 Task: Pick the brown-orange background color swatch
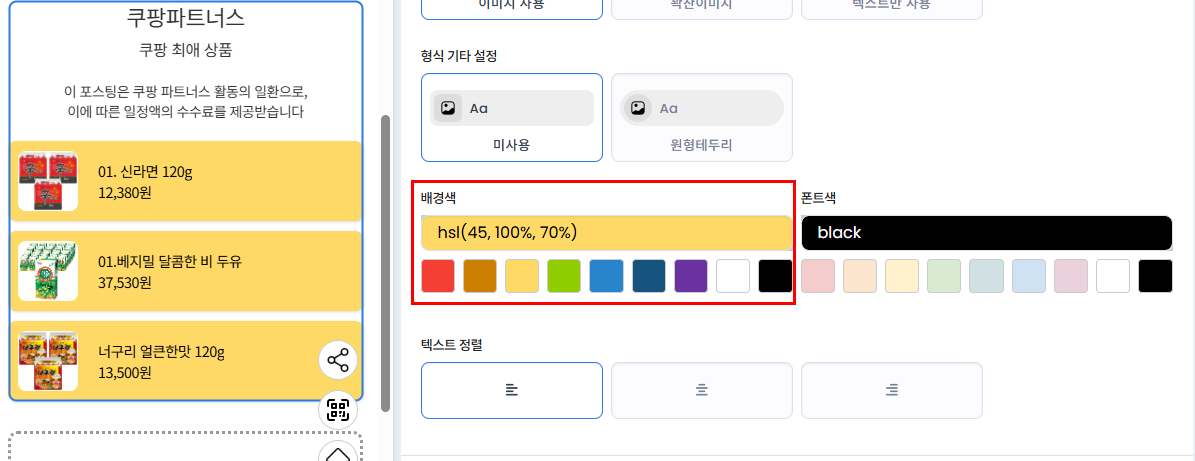point(480,276)
